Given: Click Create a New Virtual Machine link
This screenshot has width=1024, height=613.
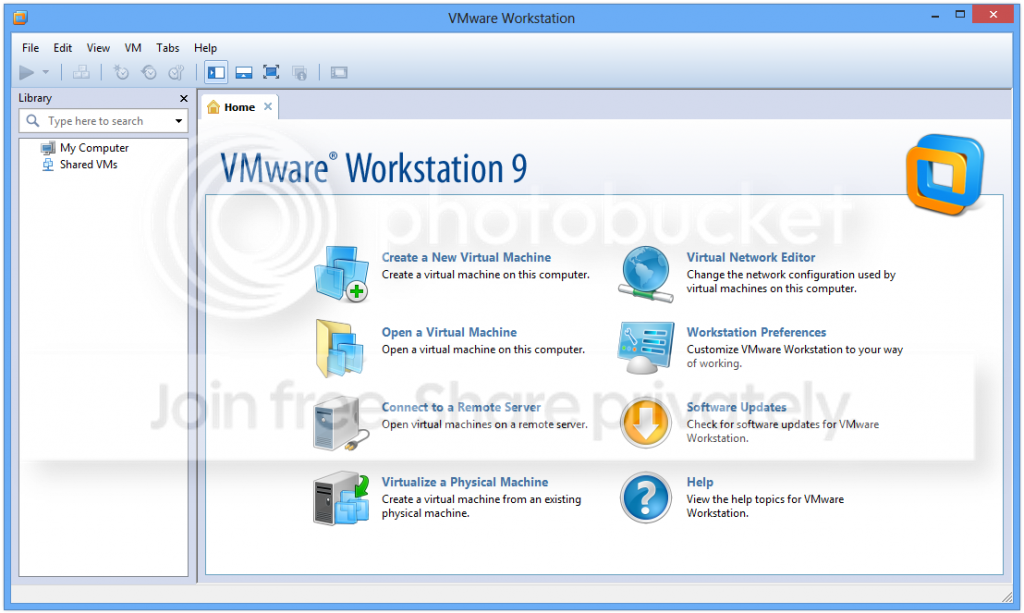Looking at the screenshot, I should coord(466,257).
